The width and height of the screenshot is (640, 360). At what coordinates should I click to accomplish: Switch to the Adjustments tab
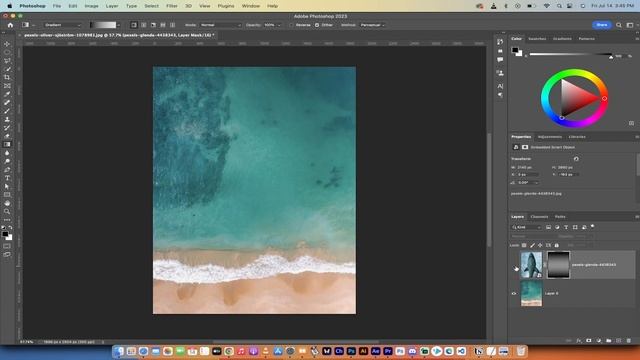[x=550, y=137]
